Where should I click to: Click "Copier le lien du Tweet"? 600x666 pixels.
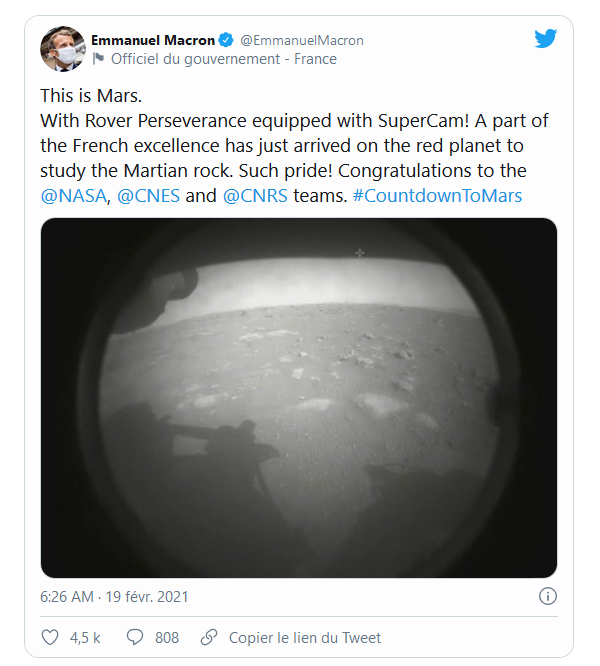[305, 637]
